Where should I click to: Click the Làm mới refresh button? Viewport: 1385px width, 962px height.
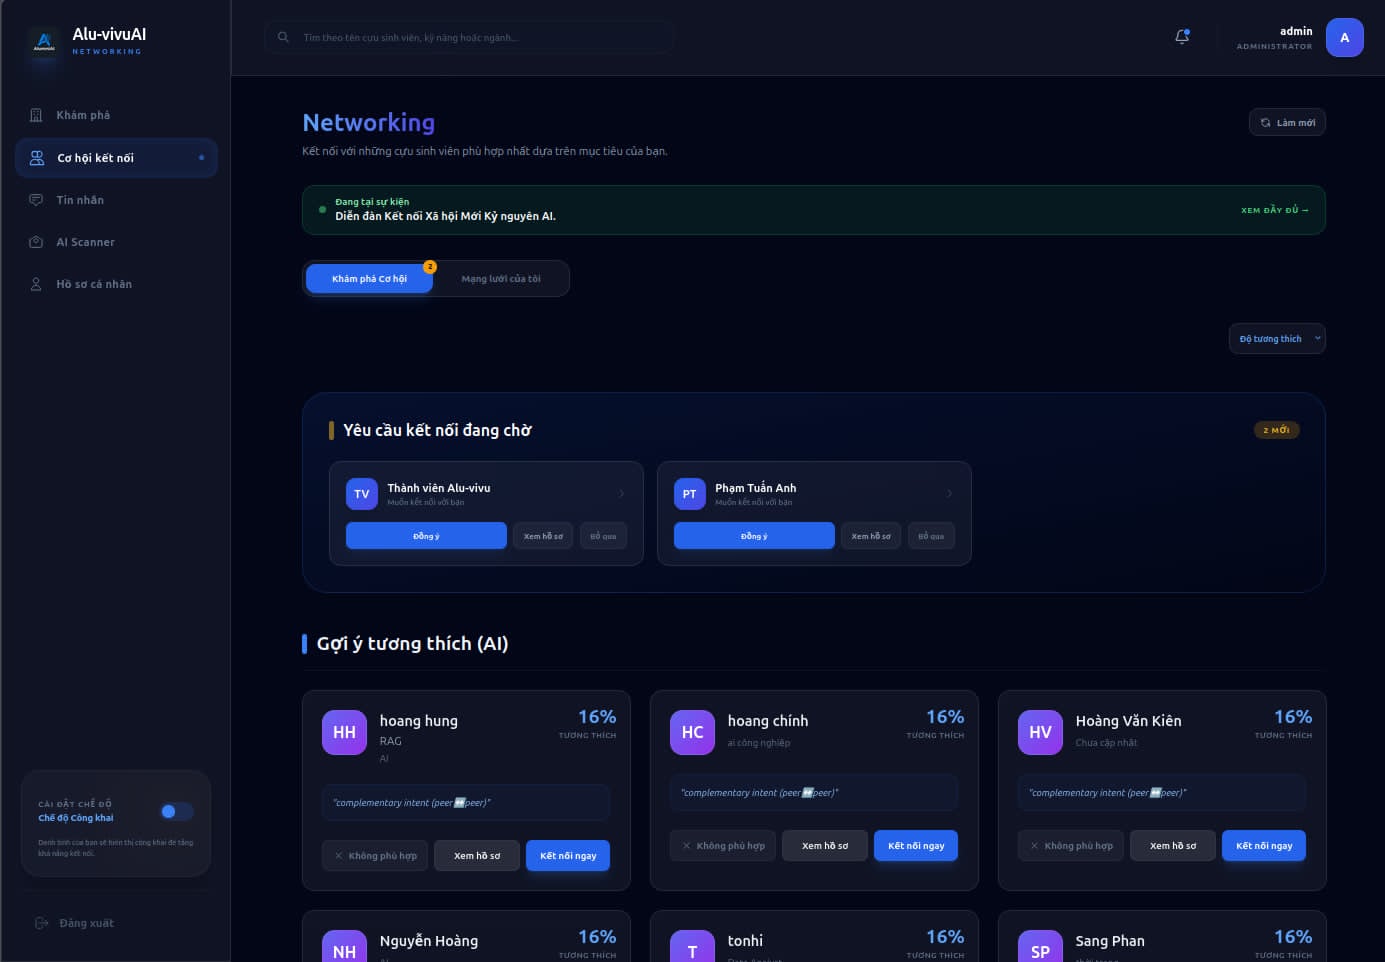(1287, 122)
